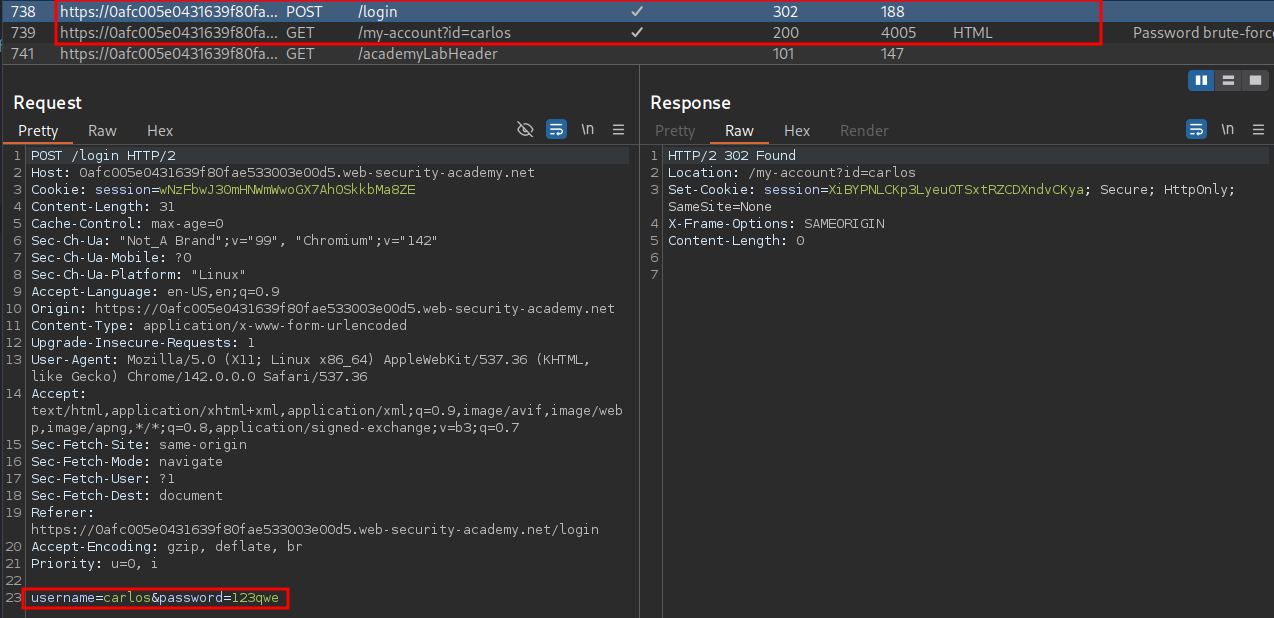Toggle non-printable characters \n in Request panel
Screen dimensions: 1274x618
tap(588, 130)
